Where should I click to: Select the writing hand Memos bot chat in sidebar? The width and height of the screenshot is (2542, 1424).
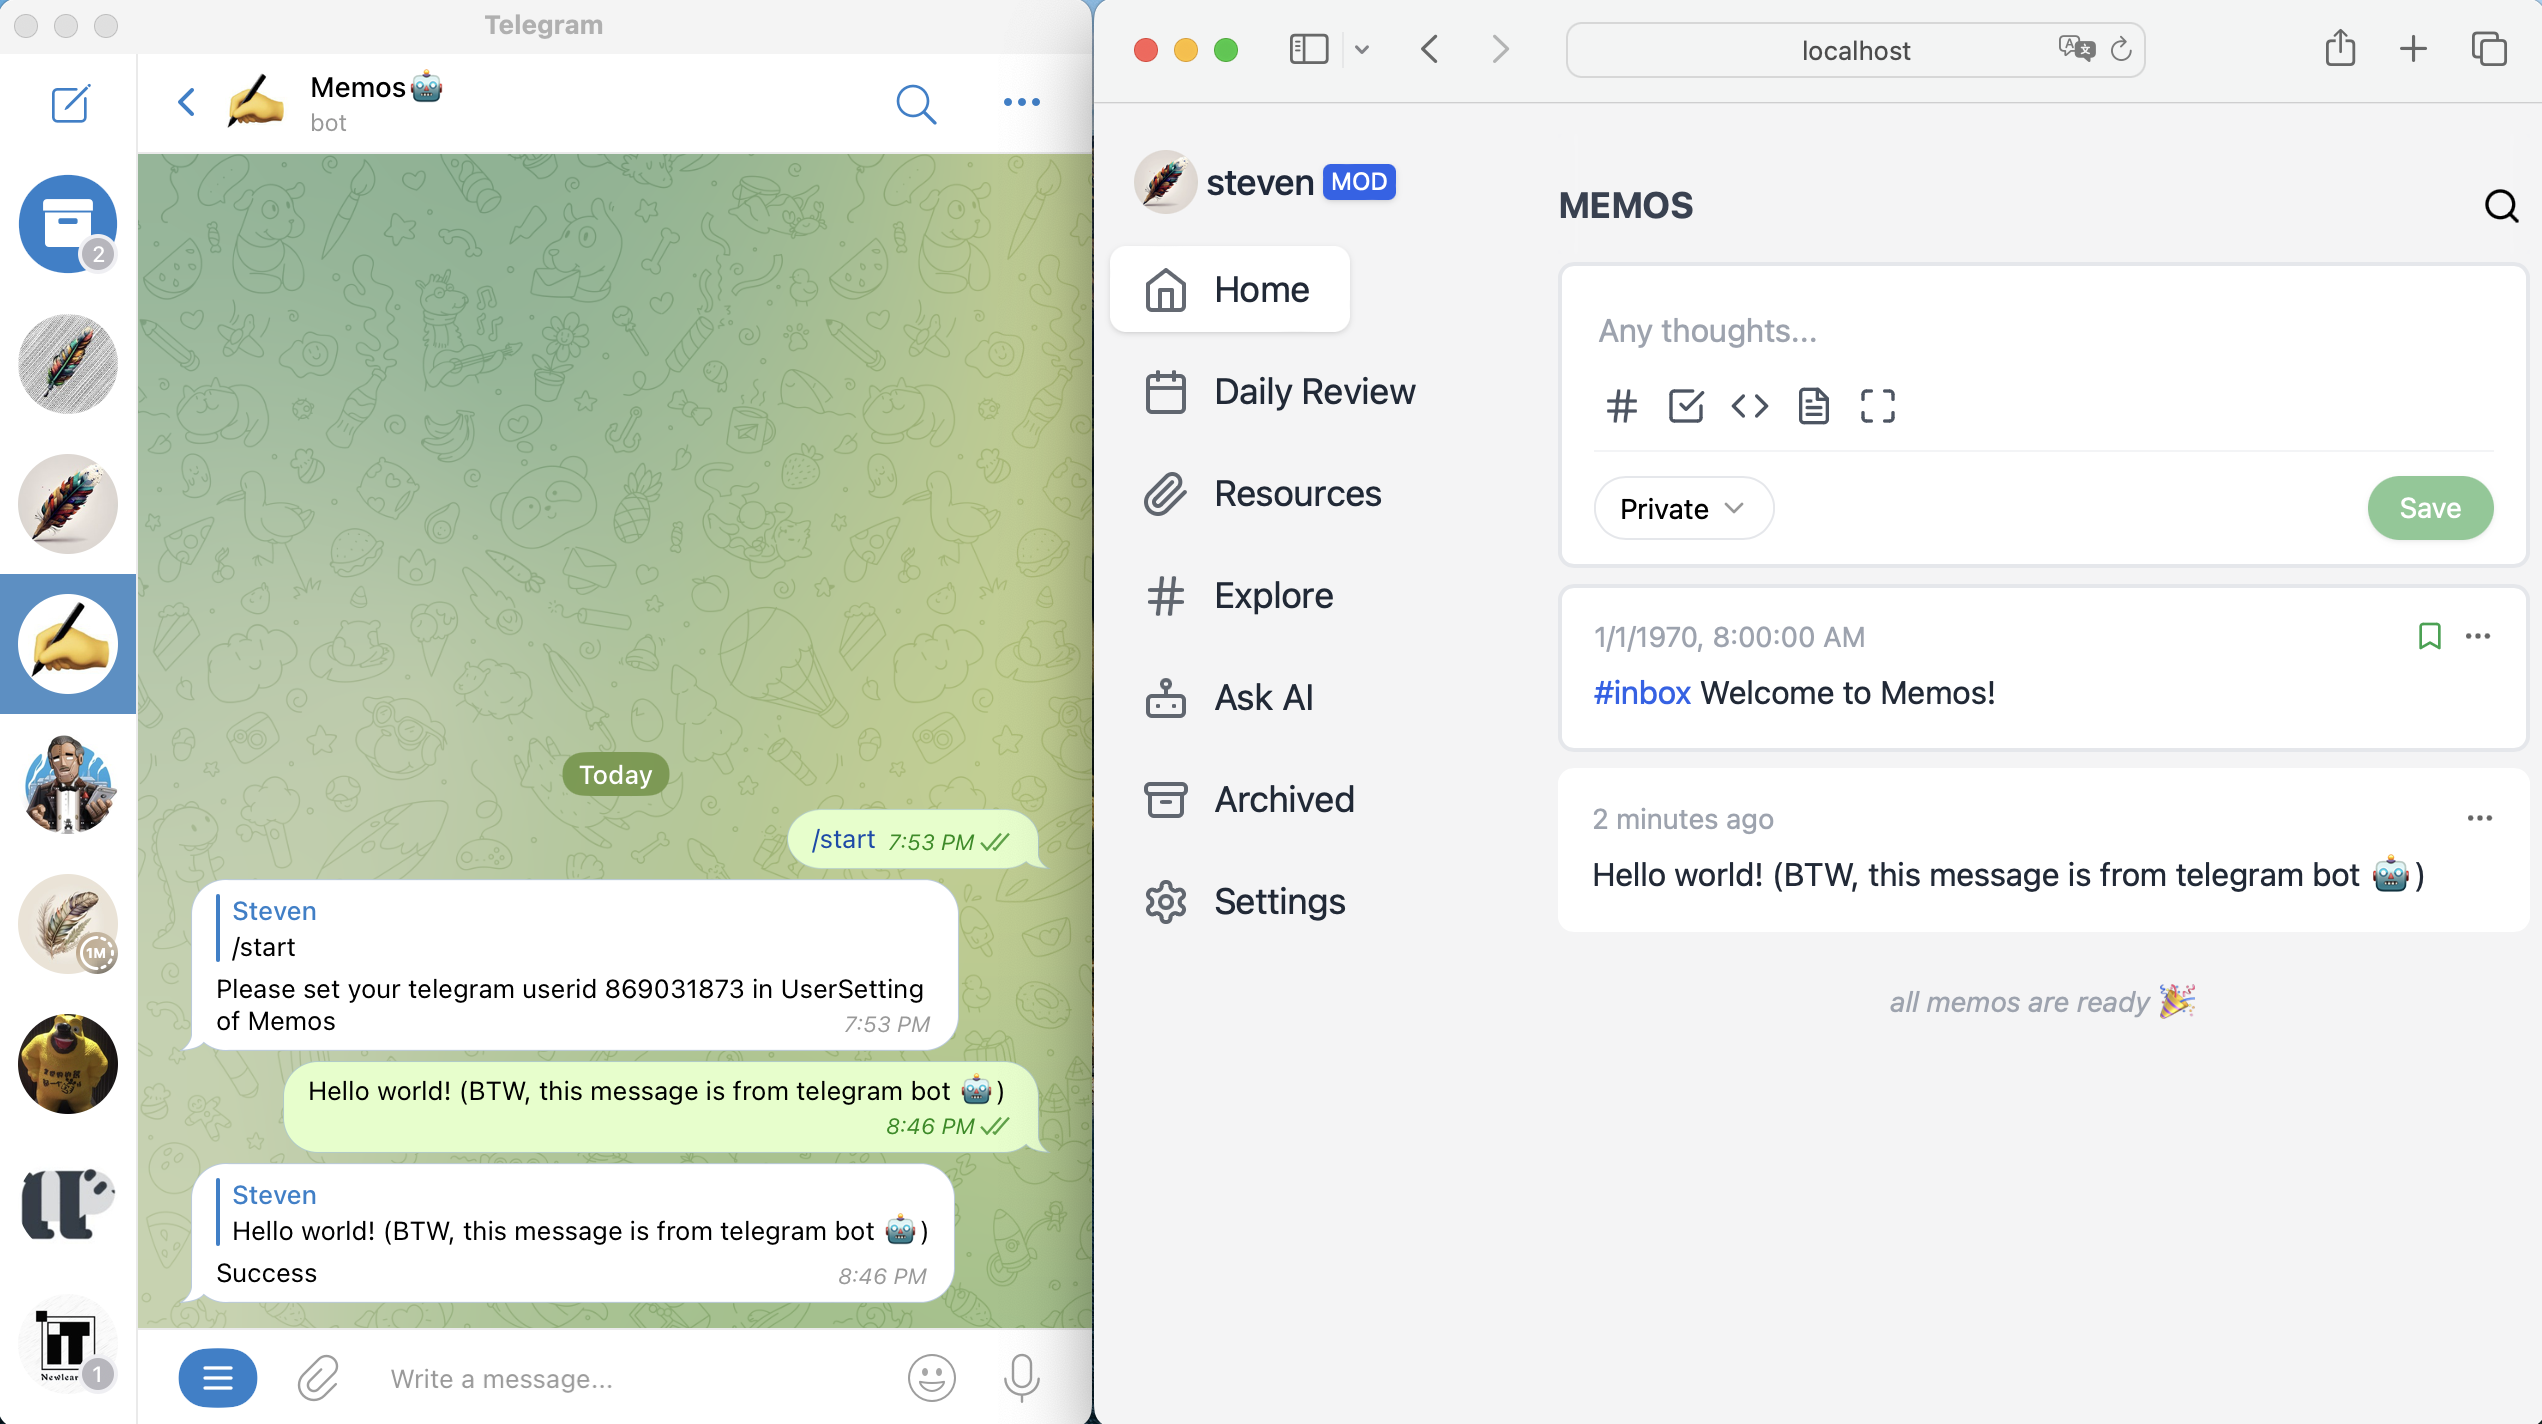click(68, 644)
